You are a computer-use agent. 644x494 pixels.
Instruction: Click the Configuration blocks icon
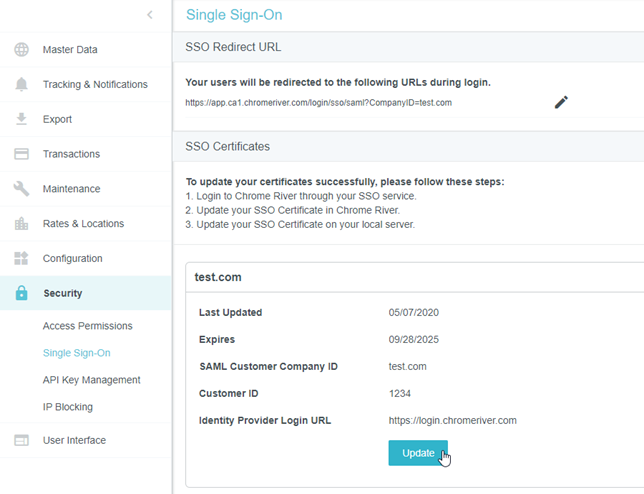(x=21, y=259)
